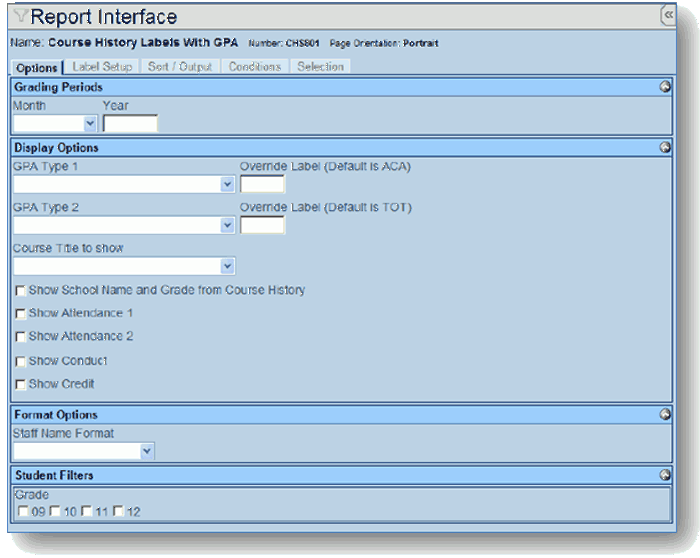This screenshot has height=558, width=700.
Task: Expand the Course Title to show dropdown
Action: pyautogui.click(x=227, y=266)
